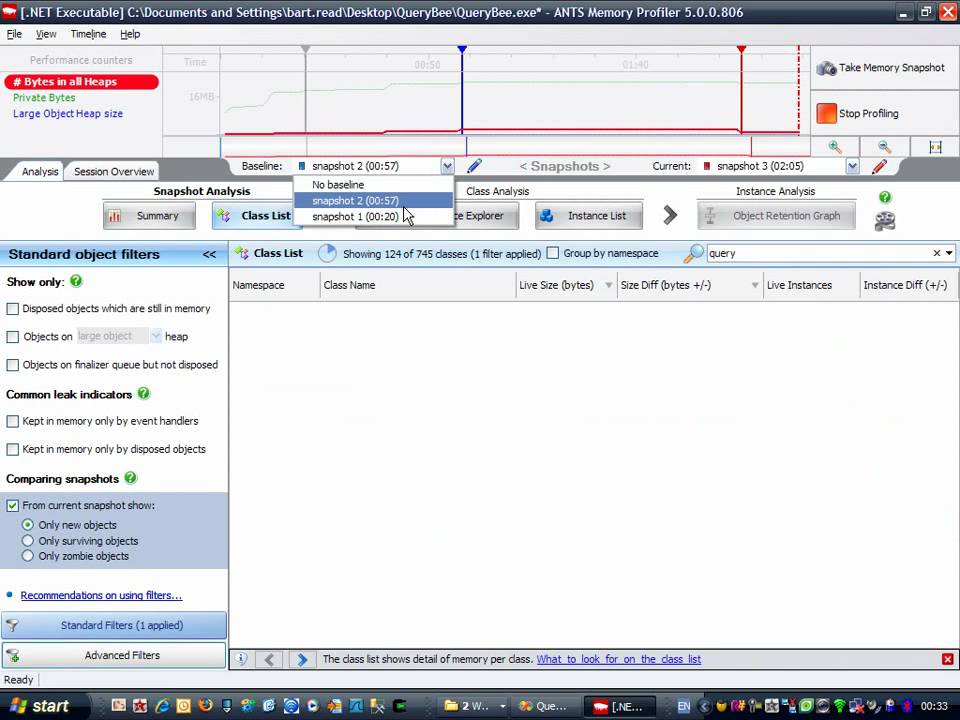Image resolution: width=960 pixels, height=720 pixels.
Task: Open help via the green question mark near Instance Analysis
Action: coord(885,197)
